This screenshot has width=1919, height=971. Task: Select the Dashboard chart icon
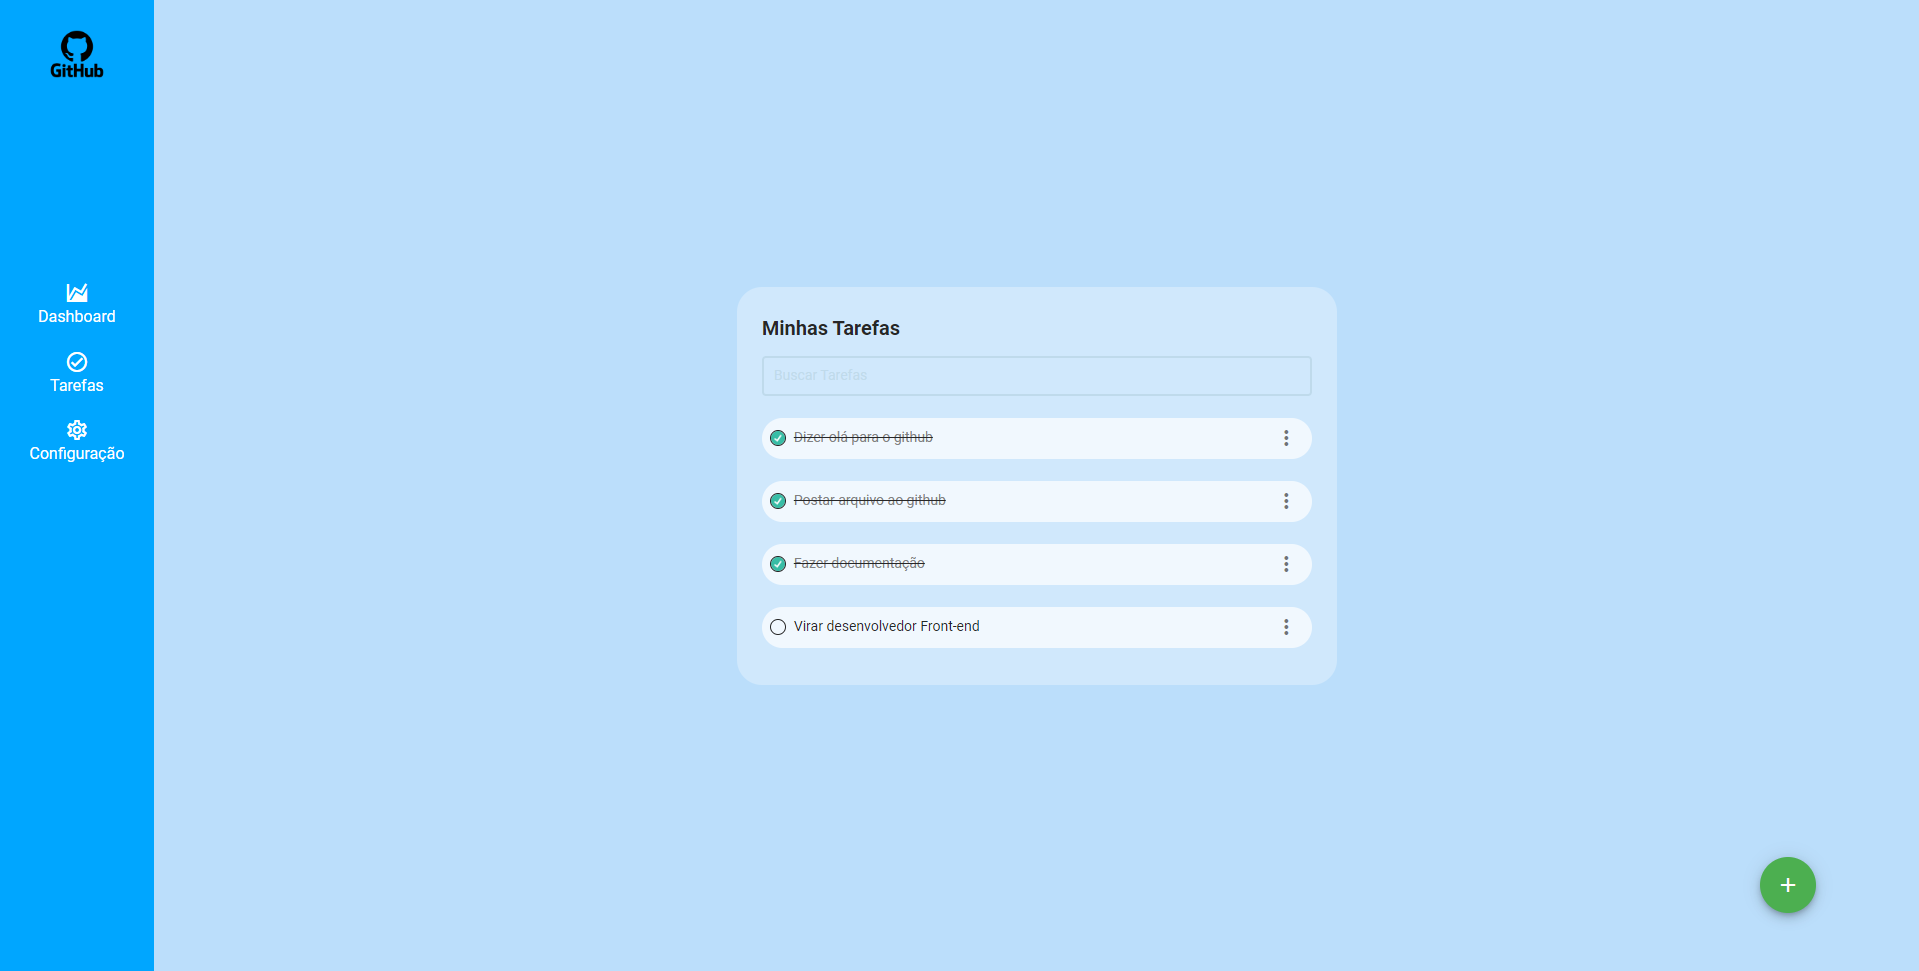point(77,291)
